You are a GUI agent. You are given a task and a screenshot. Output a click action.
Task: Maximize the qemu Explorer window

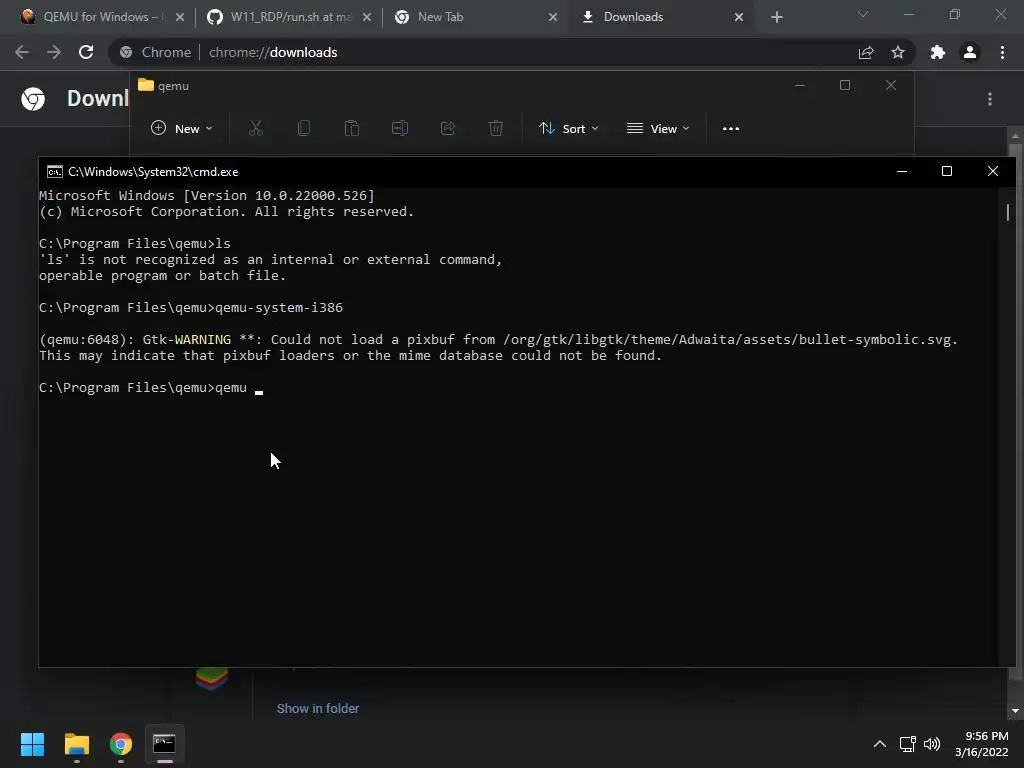pyautogui.click(x=845, y=86)
